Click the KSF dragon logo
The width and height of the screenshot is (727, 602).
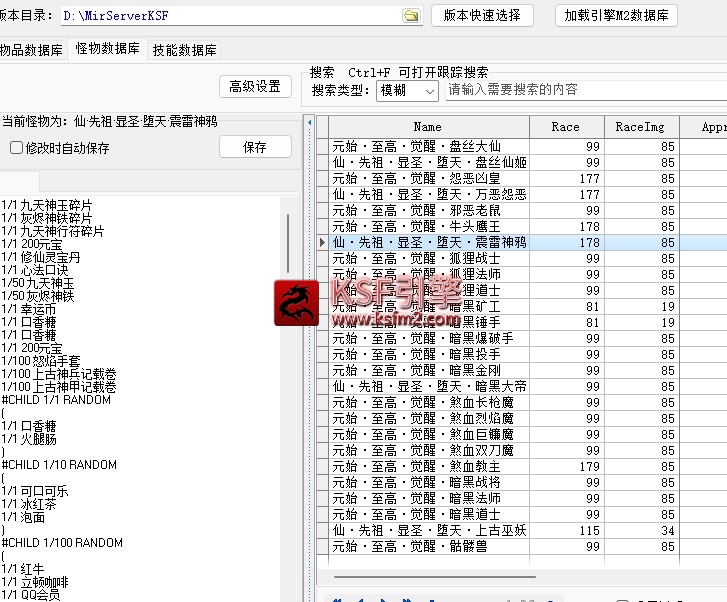(x=296, y=300)
